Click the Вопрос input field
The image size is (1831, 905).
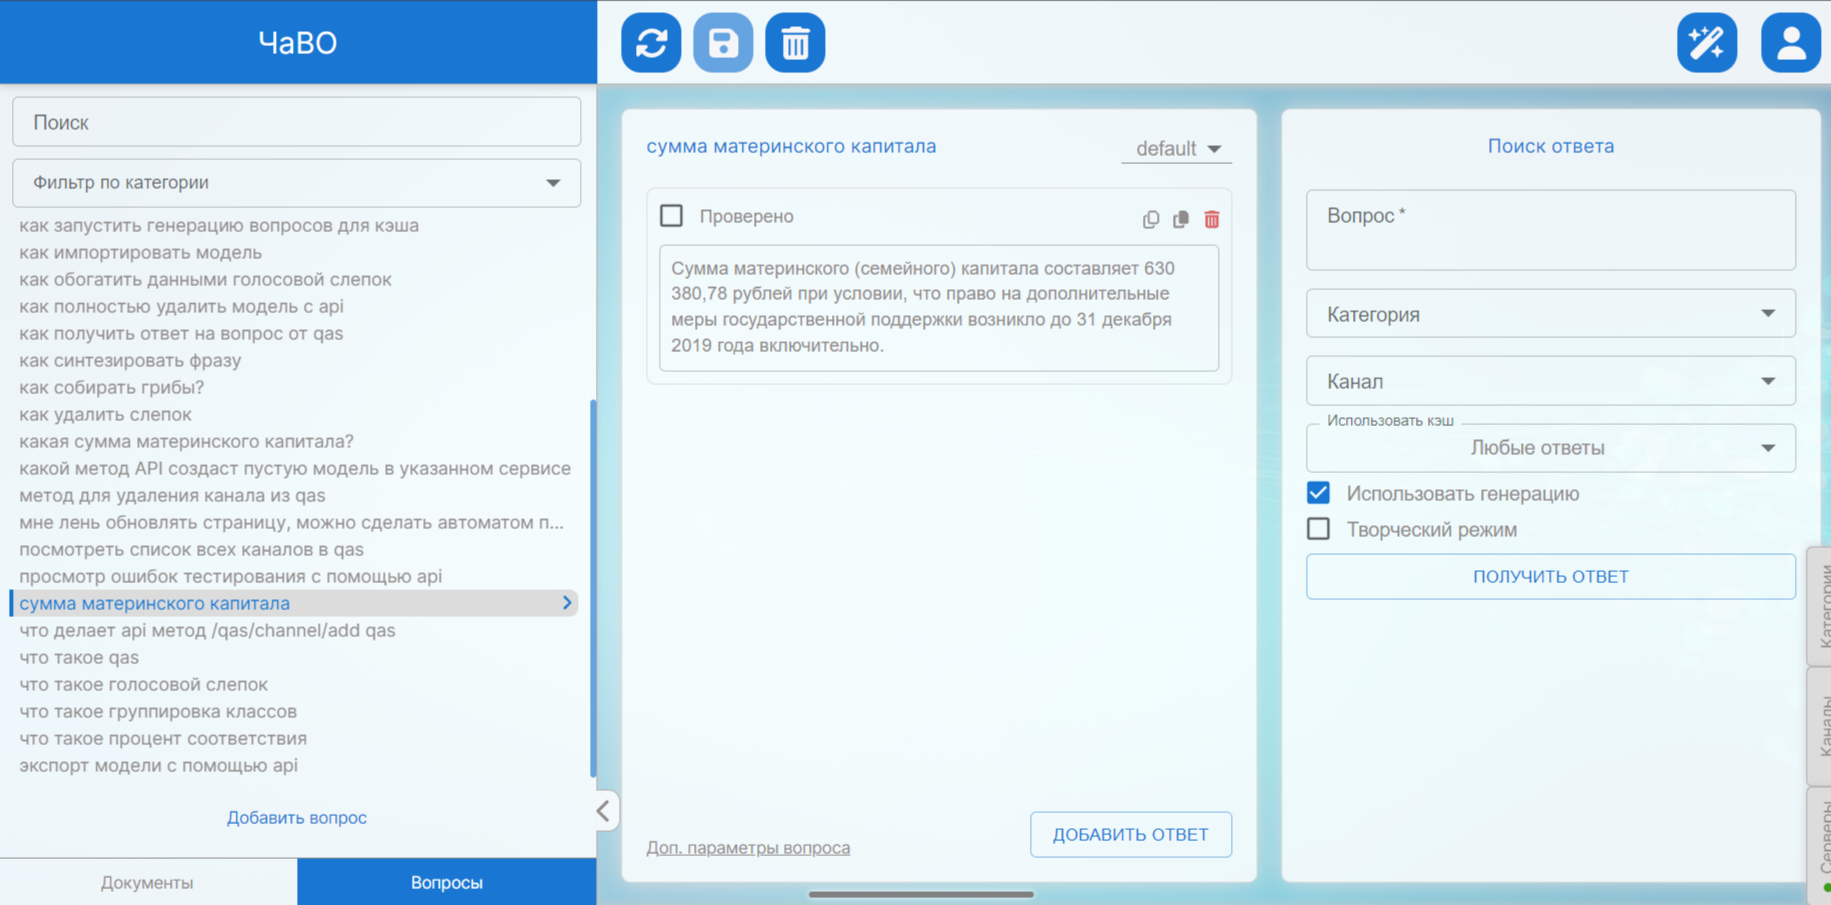(x=1550, y=230)
